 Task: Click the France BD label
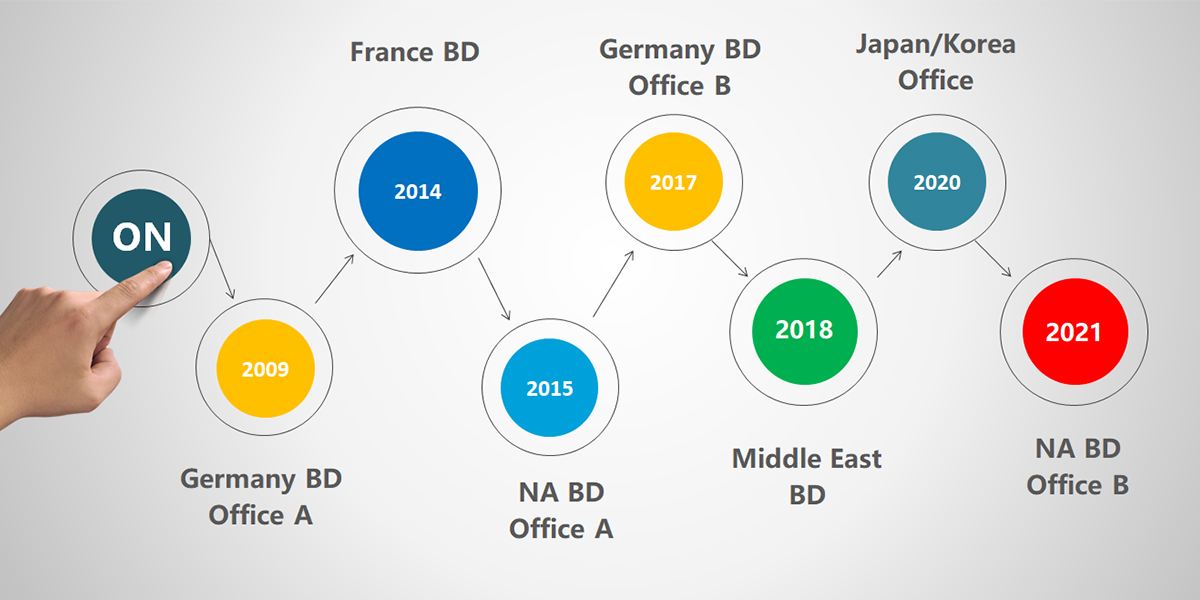tap(415, 52)
